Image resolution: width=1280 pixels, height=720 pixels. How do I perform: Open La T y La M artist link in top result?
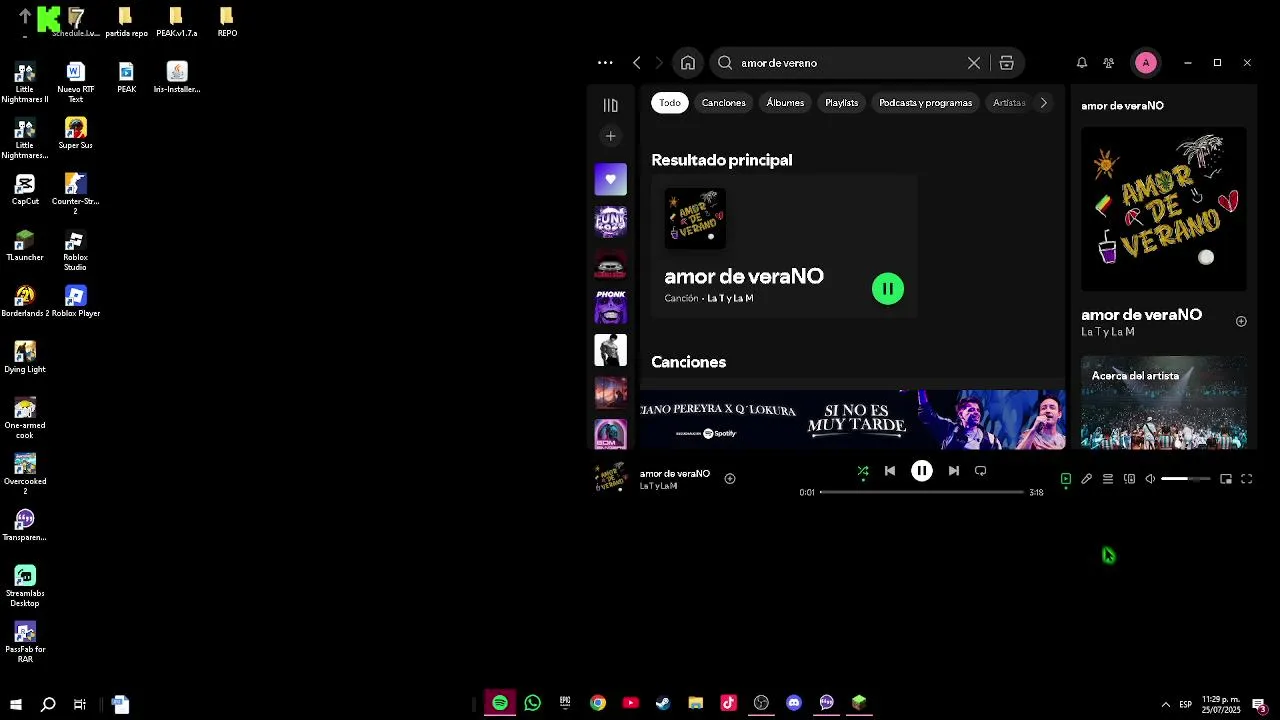point(730,298)
